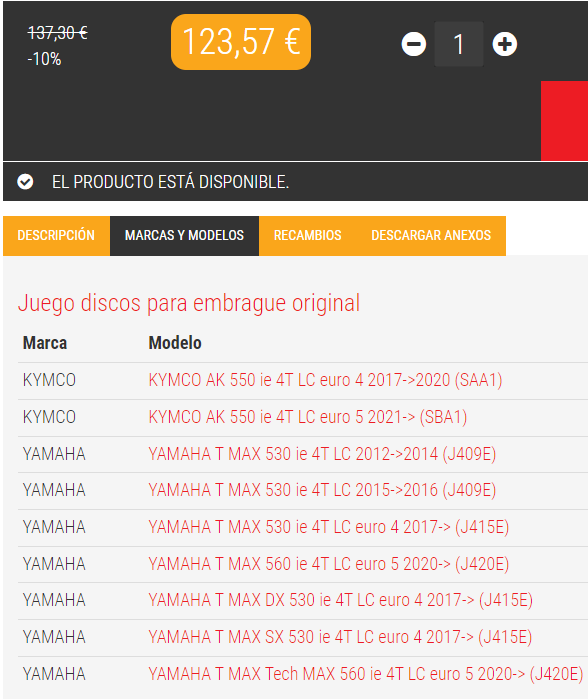The width and height of the screenshot is (588, 699).
Task: Open the Descargar Anexos tab
Action: (431, 236)
